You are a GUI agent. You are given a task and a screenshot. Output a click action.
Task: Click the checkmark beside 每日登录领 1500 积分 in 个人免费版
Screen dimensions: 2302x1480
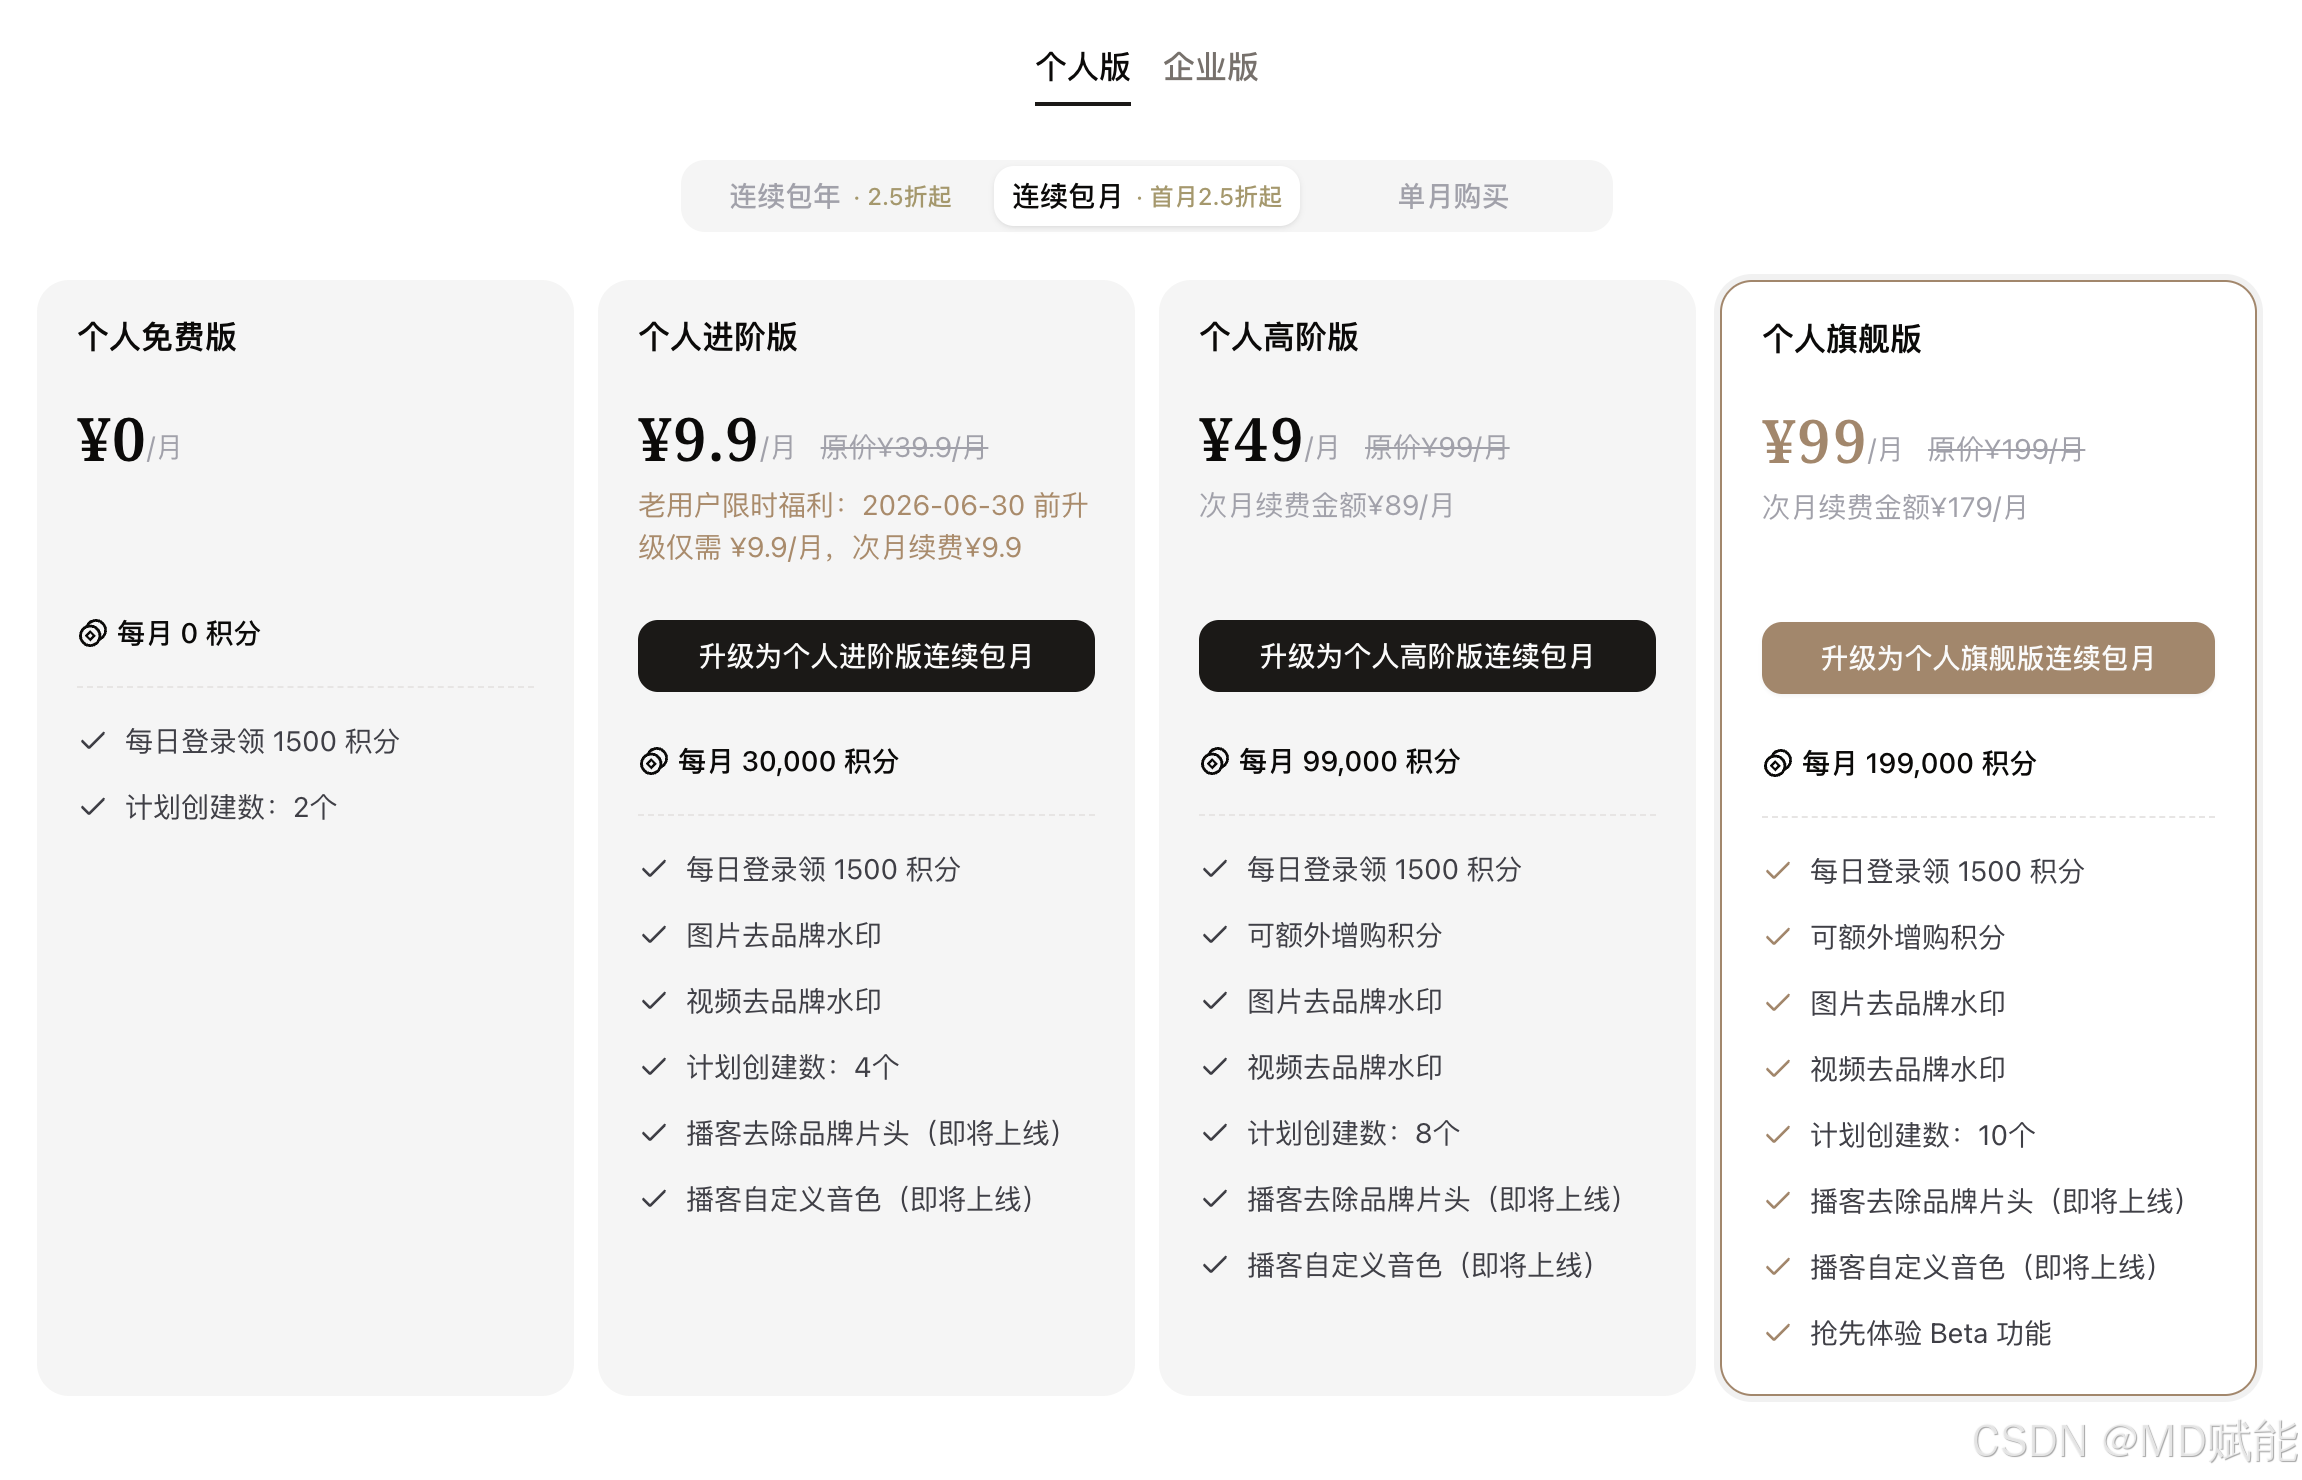94,741
